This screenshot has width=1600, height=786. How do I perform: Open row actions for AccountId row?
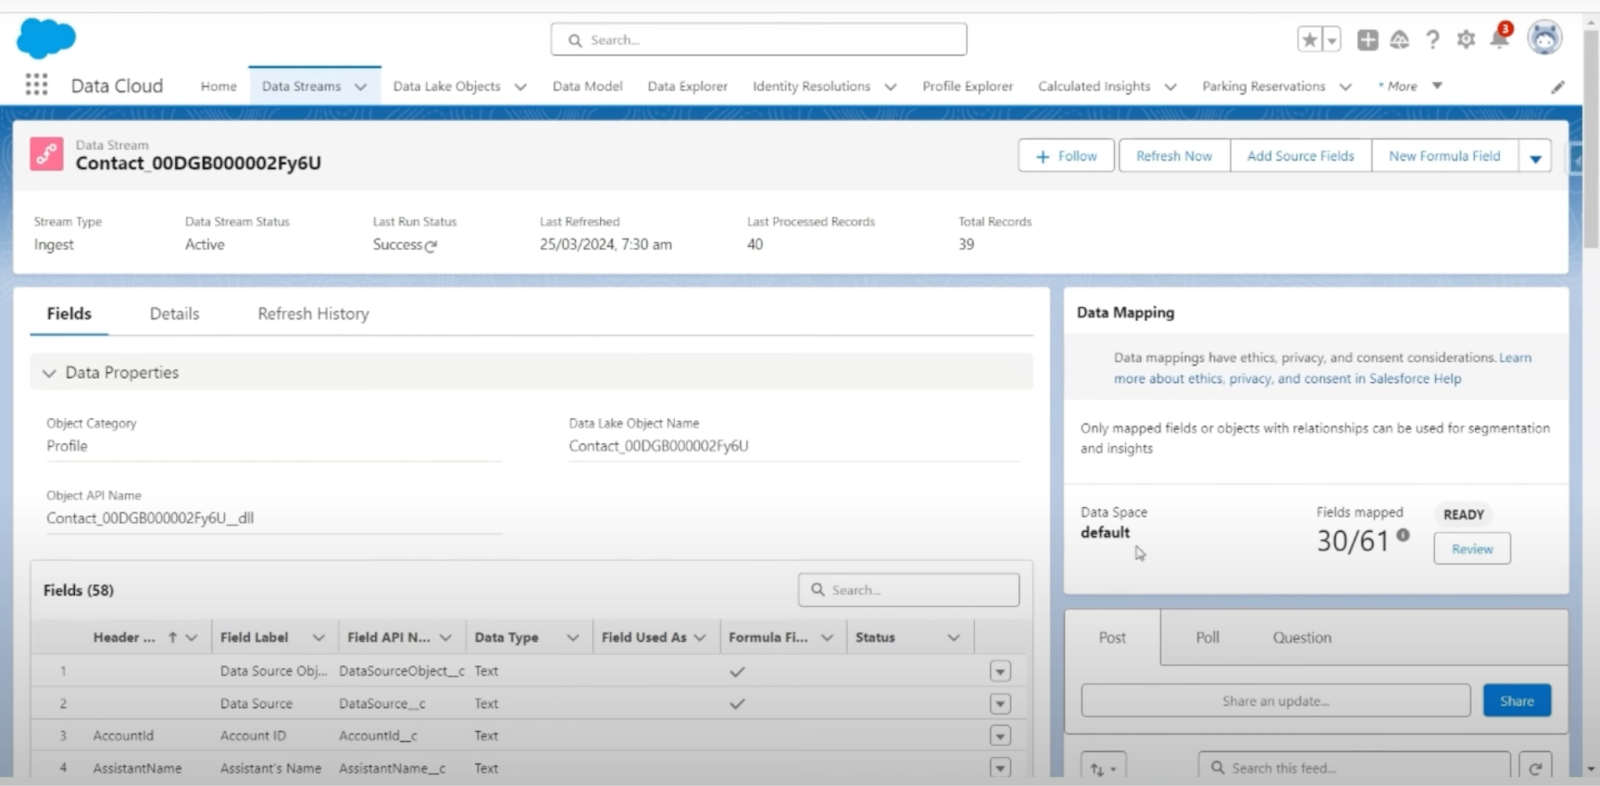(1000, 736)
